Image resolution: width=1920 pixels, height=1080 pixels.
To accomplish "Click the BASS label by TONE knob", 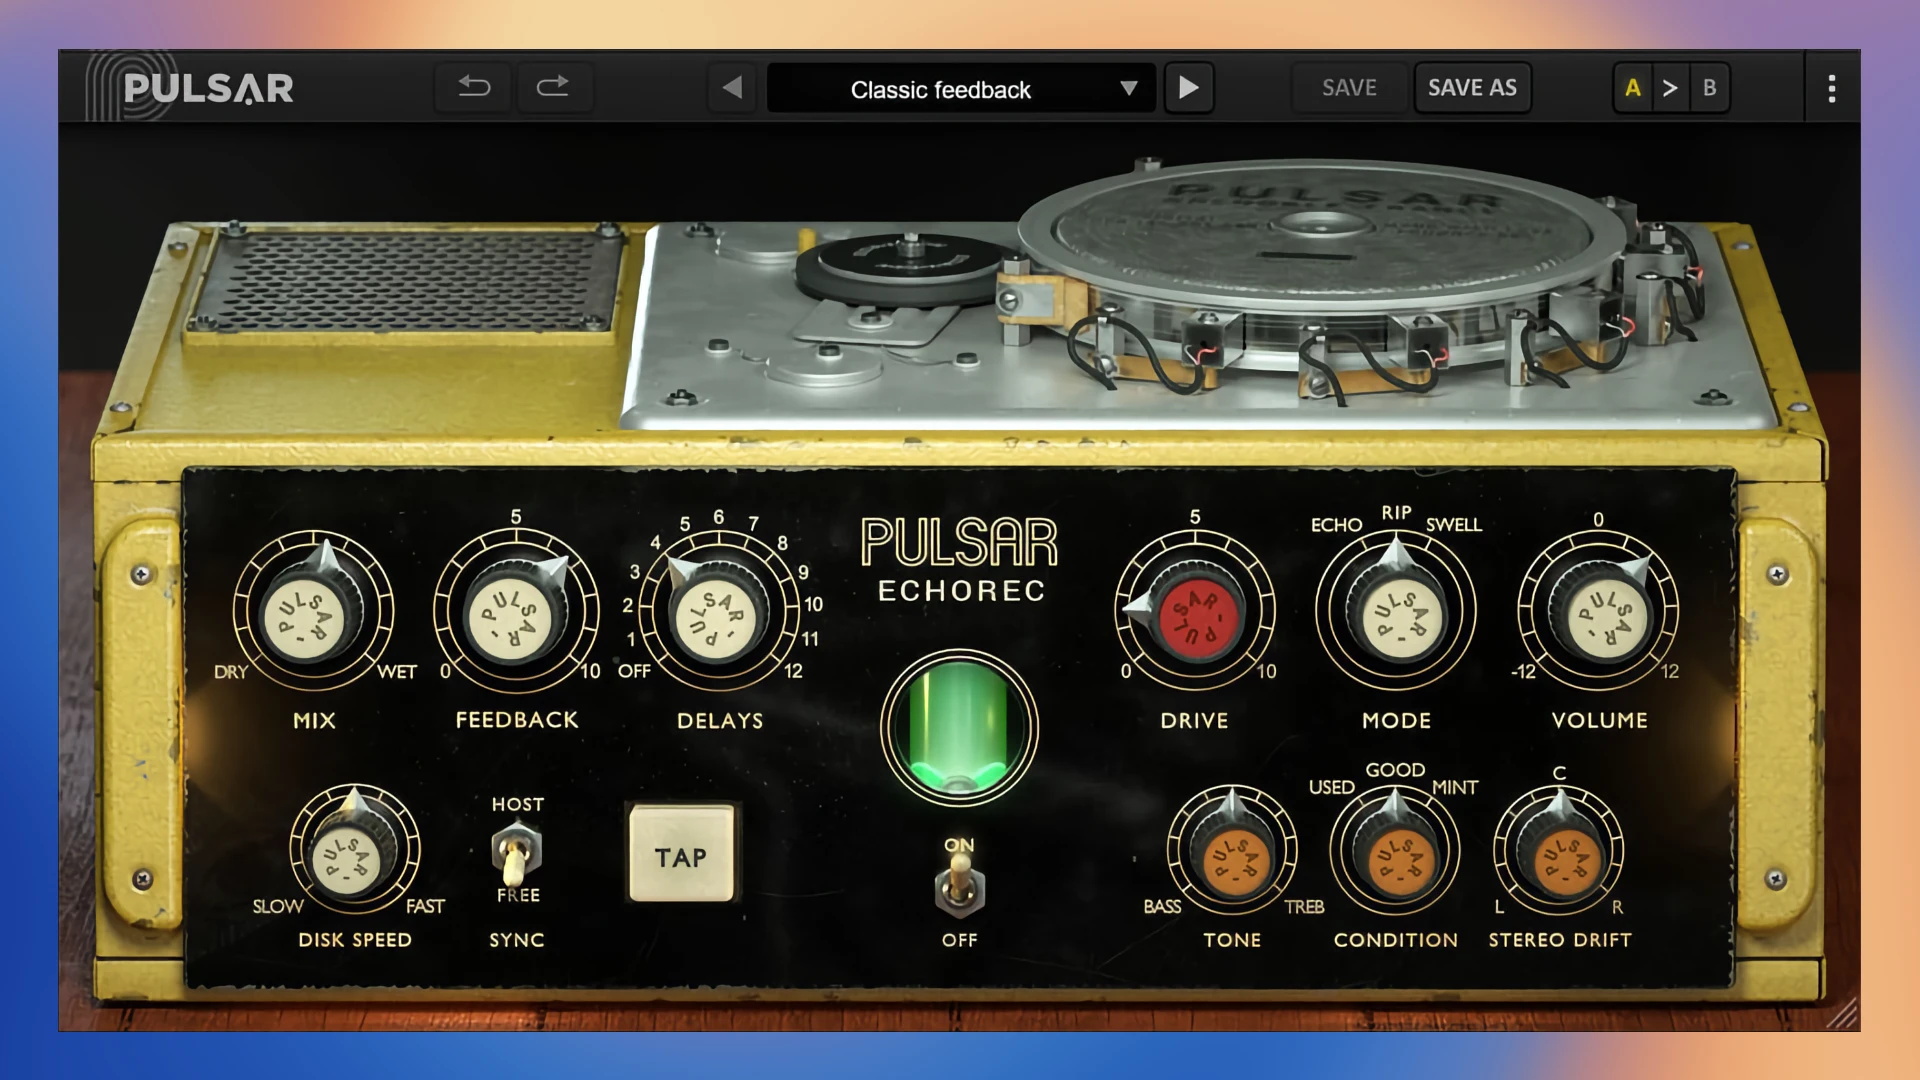I will click(x=1162, y=906).
